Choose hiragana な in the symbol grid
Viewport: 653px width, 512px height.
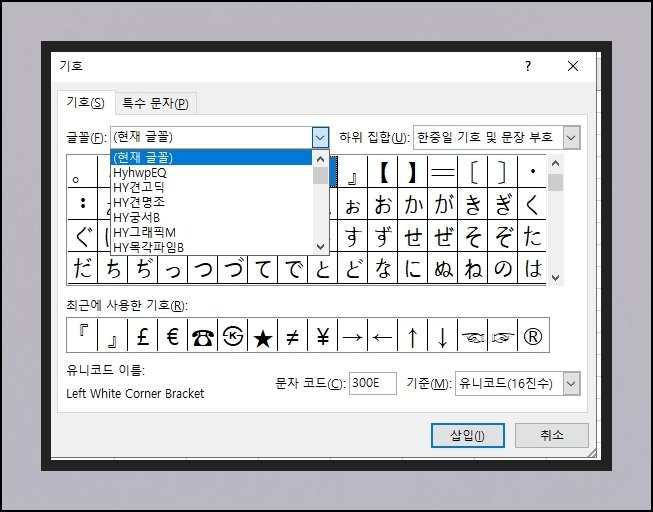pyautogui.click(x=382, y=268)
